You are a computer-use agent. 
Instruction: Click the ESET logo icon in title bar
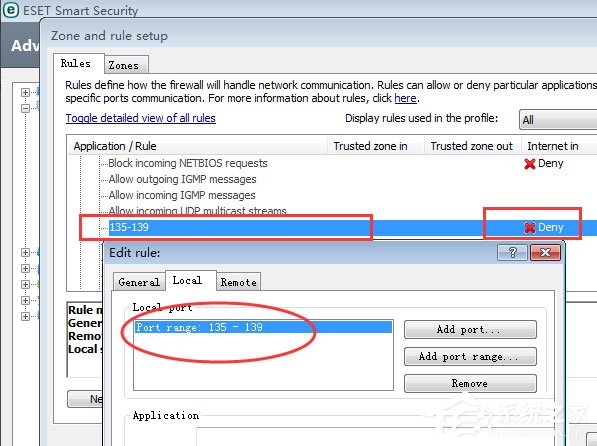10,10
